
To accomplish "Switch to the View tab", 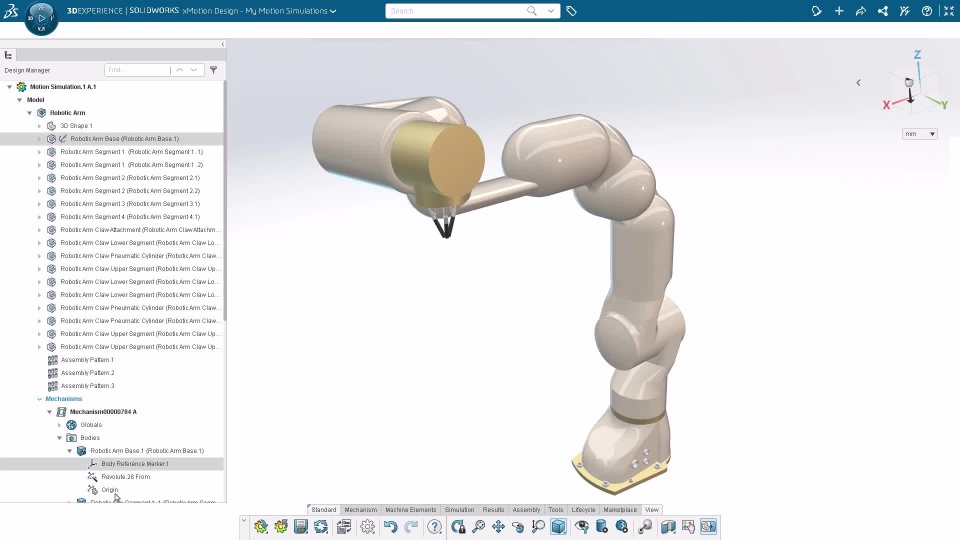I will (x=652, y=509).
